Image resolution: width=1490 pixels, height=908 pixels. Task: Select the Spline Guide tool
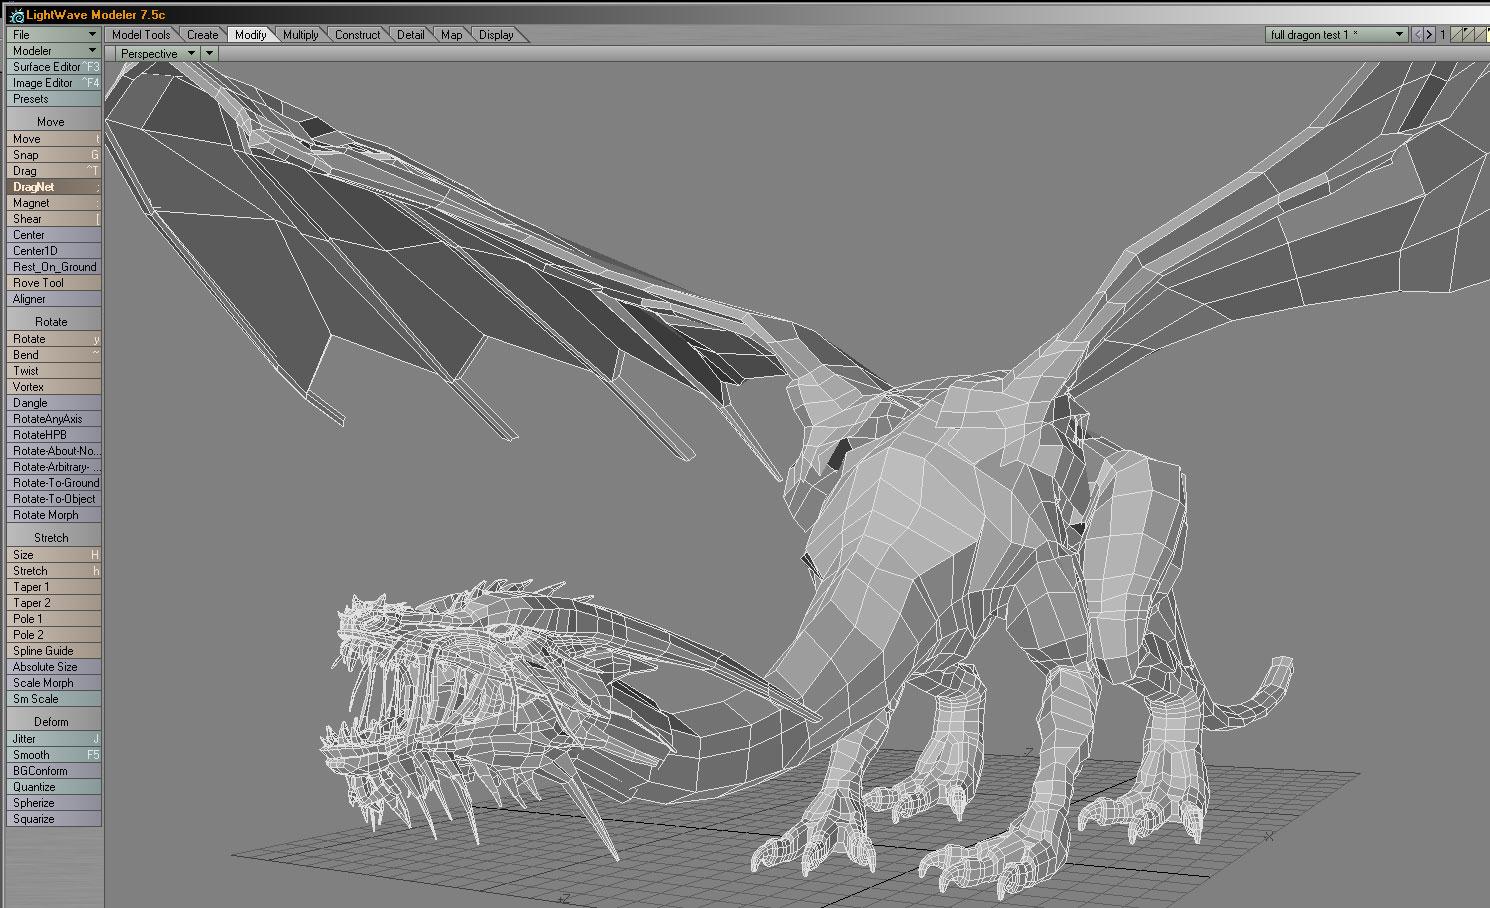tap(53, 651)
